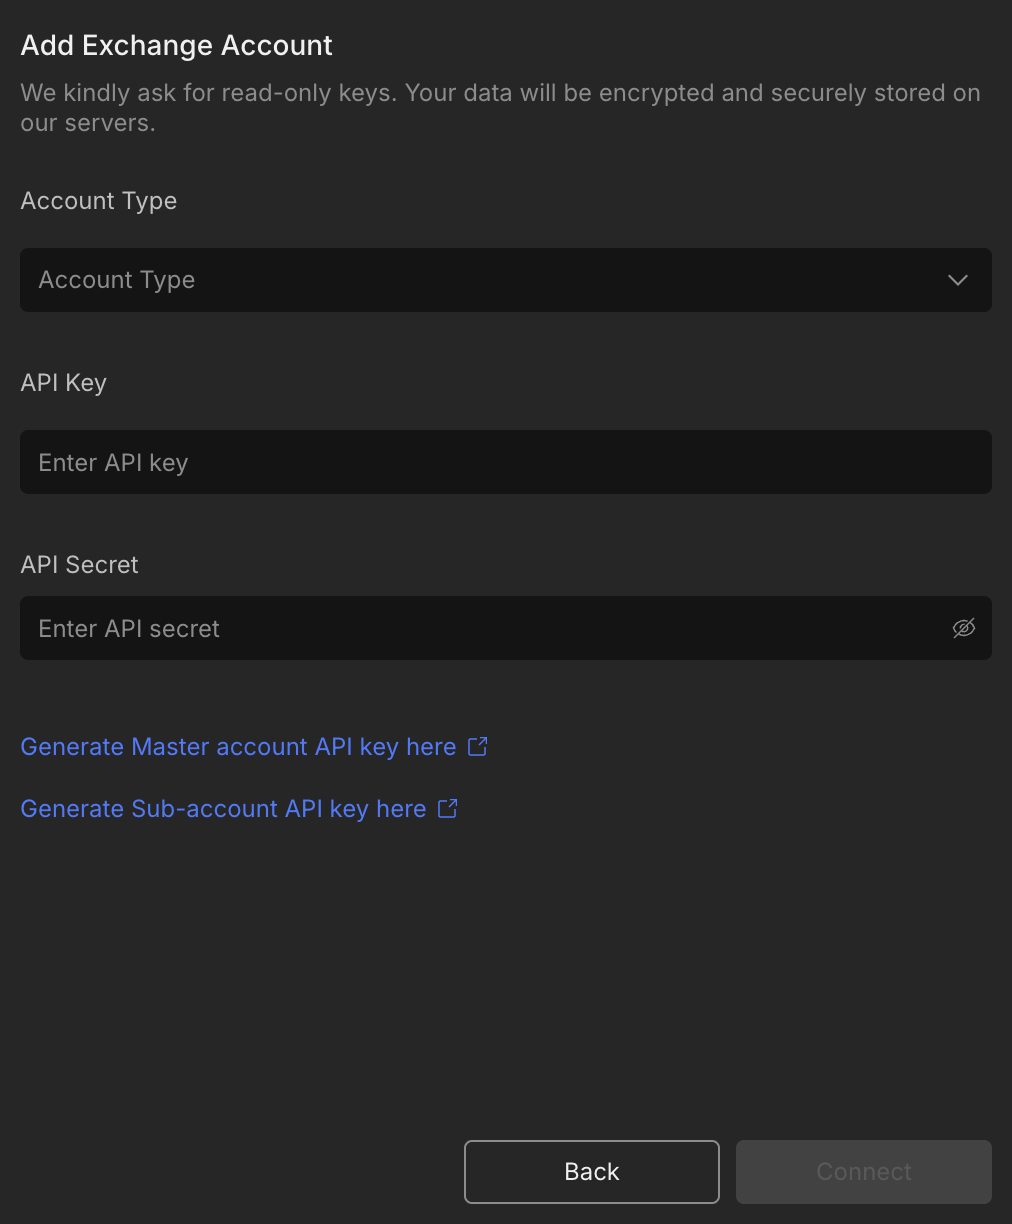
Task: Click external-link icon beside Master account link
Action: [478, 746]
